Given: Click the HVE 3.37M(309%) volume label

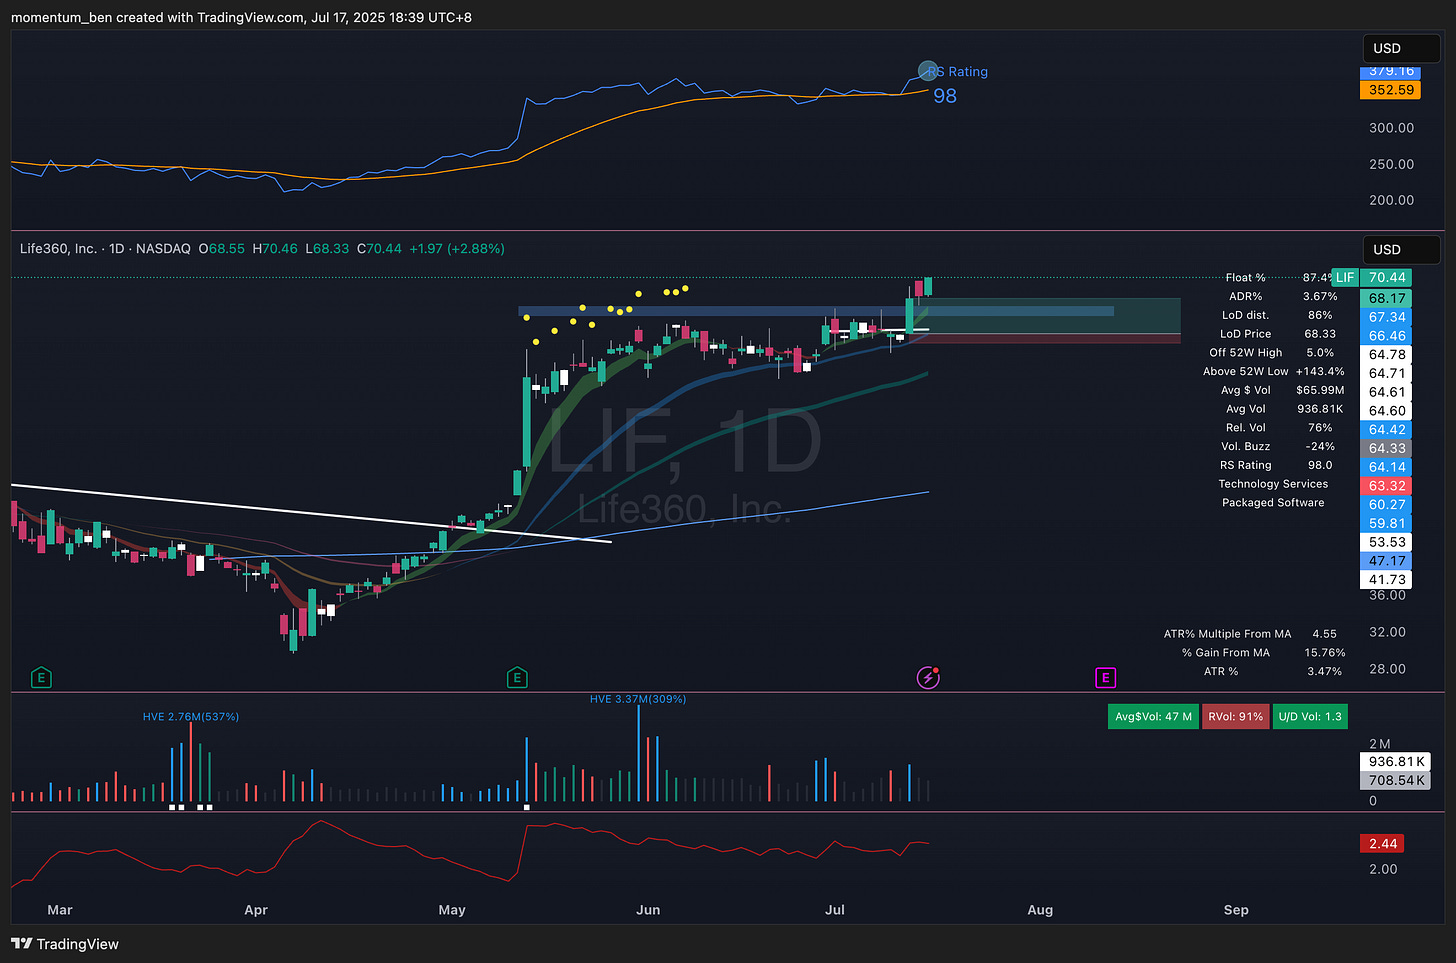Looking at the screenshot, I should (x=638, y=699).
